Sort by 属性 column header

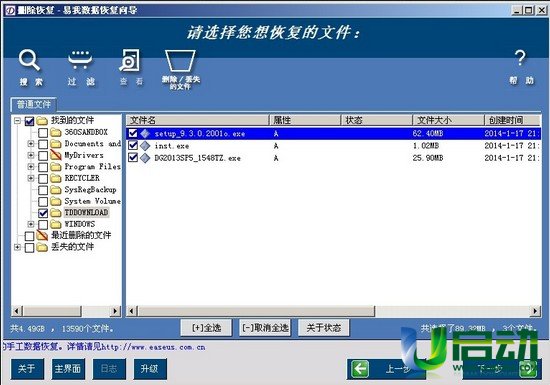pos(305,120)
